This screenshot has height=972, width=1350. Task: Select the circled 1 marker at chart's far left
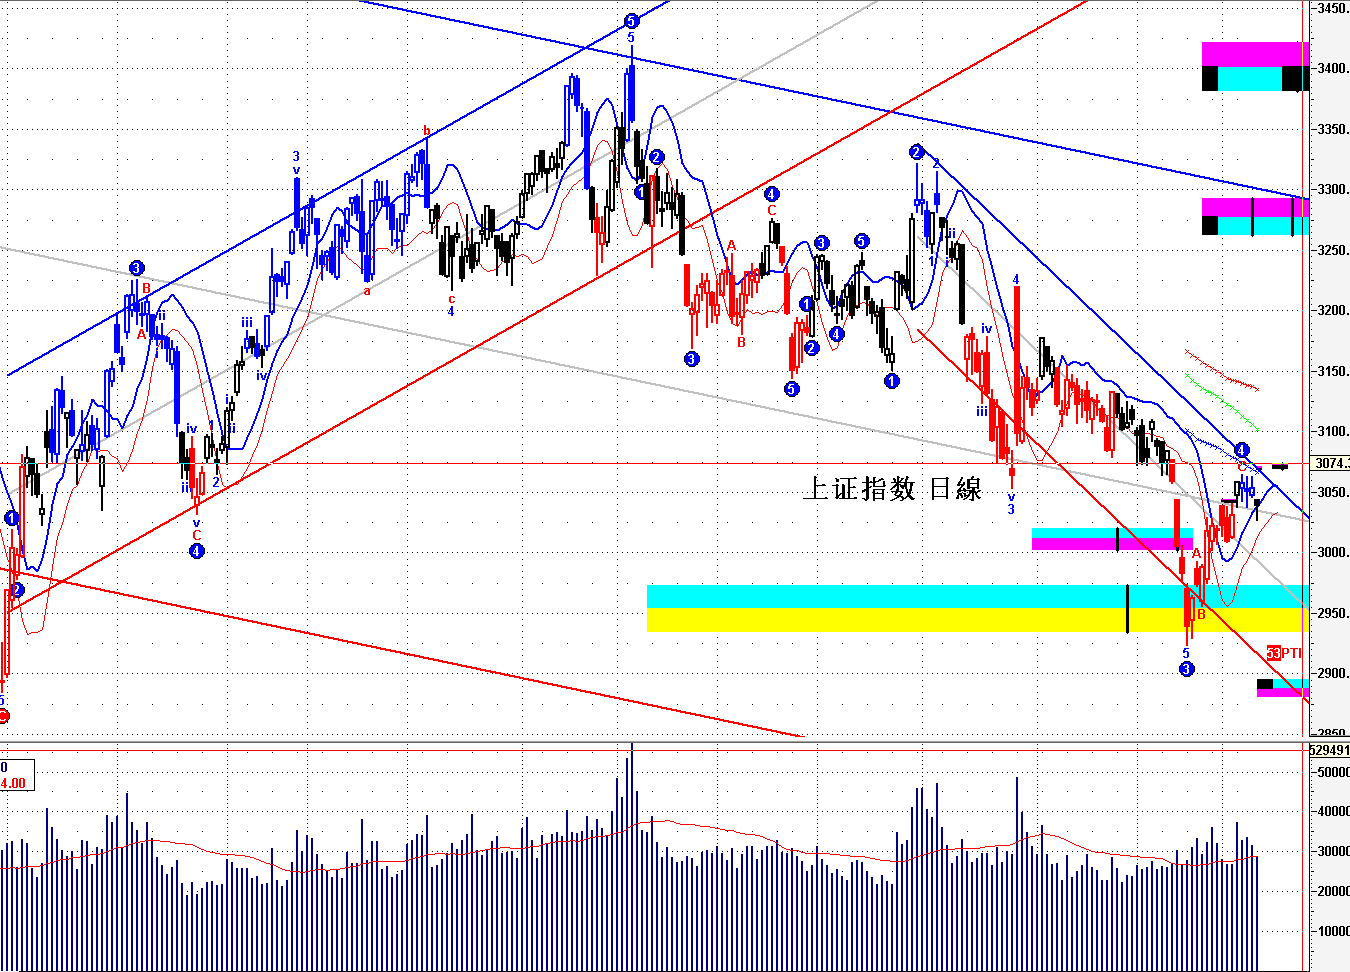pyautogui.click(x=11, y=518)
